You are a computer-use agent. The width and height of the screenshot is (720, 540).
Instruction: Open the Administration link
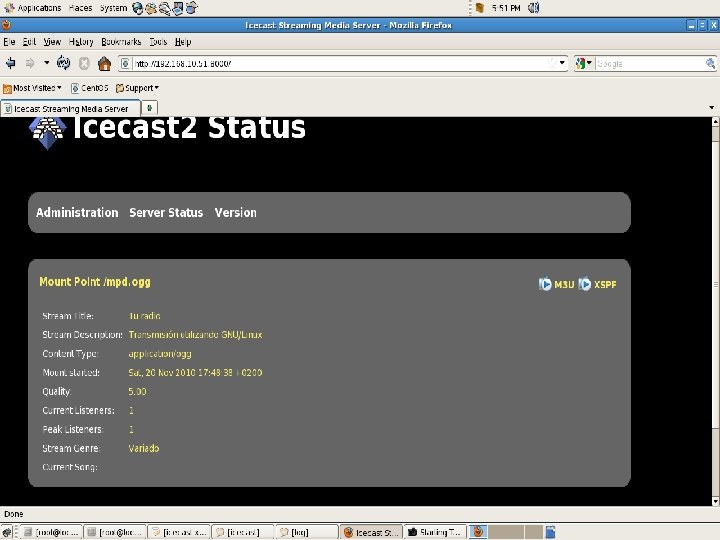(x=77, y=213)
